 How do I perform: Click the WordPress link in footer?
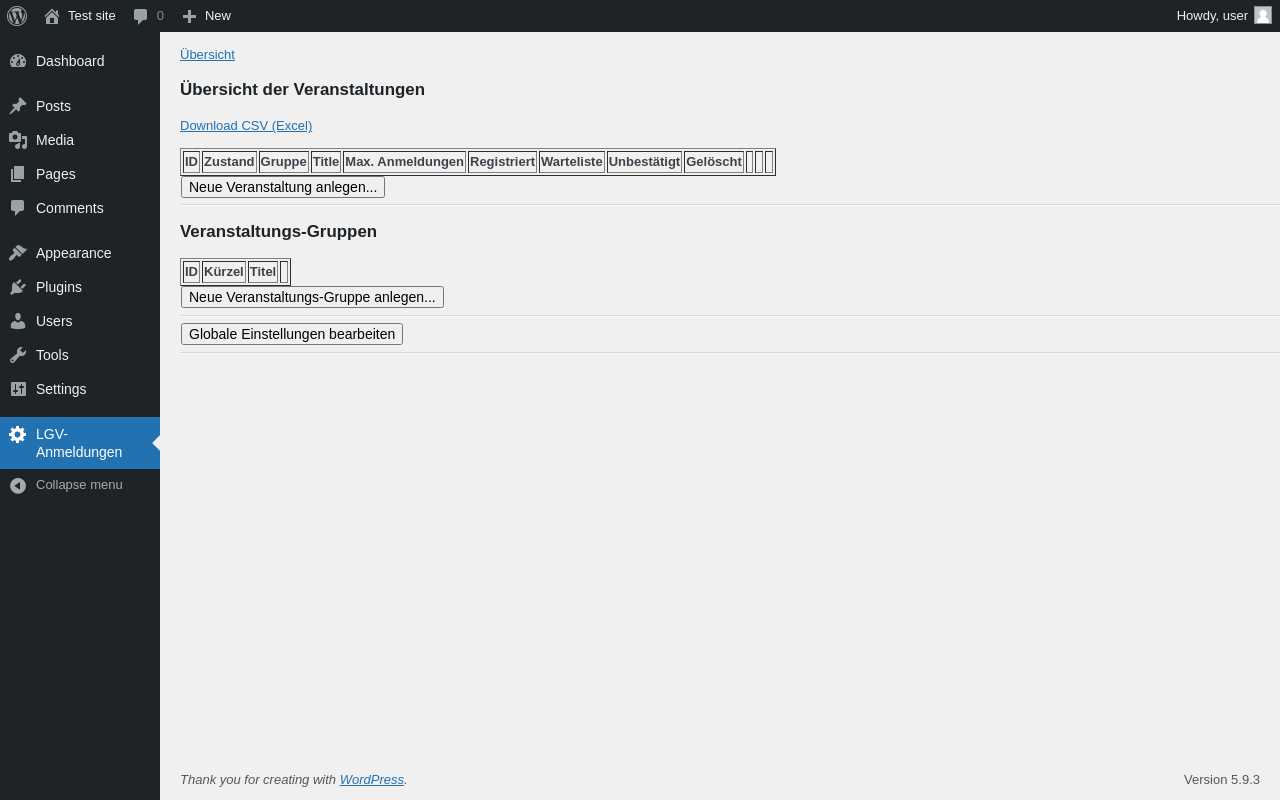click(x=372, y=780)
